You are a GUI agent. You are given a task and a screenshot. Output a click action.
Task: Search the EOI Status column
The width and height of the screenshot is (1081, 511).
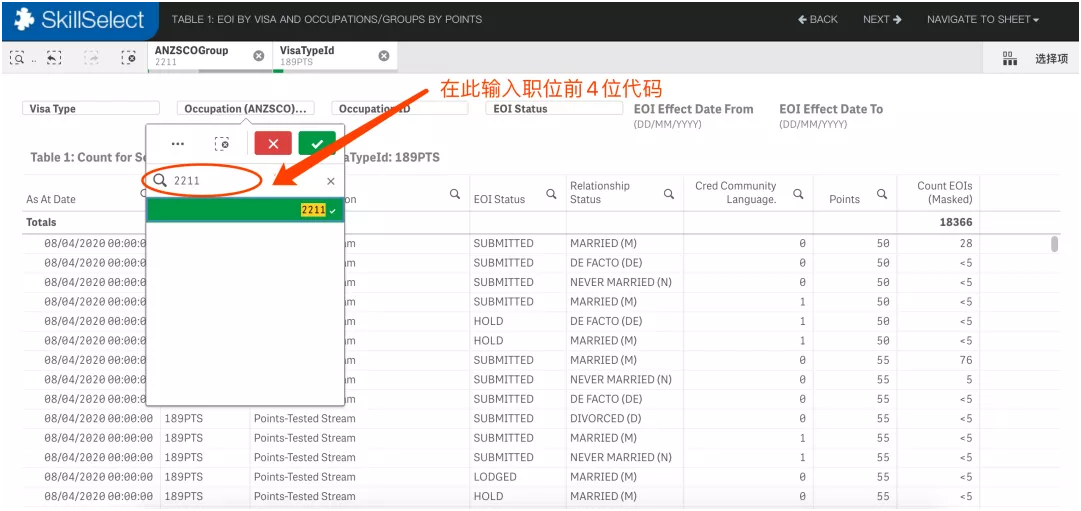pyautogui.click(x=551, y=195)
